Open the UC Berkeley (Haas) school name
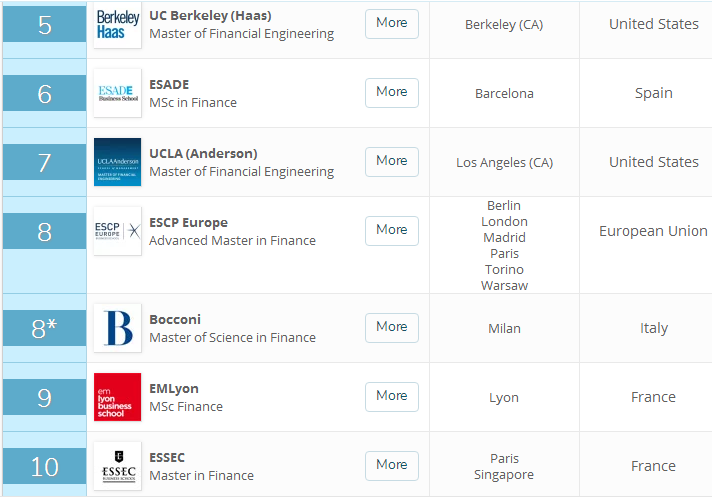Image resolution: width=712 pixels, height=497 pixels. [210, 16]
